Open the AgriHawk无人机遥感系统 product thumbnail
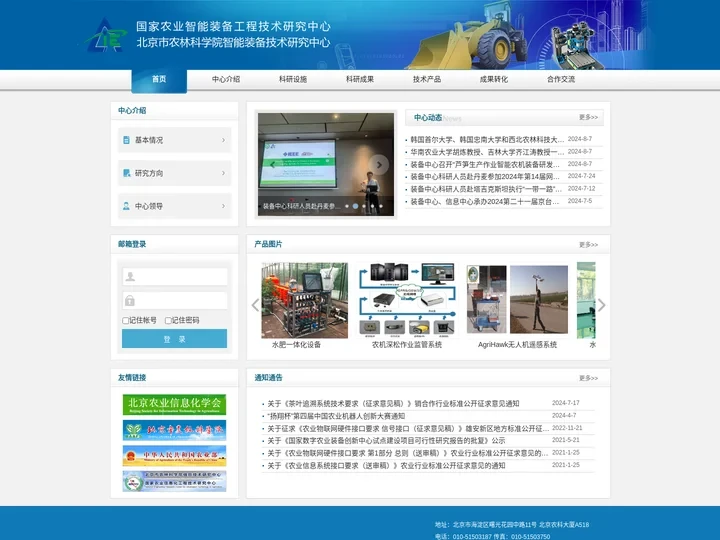This screenshot has width=720, height=540. (x=518, y=299)
